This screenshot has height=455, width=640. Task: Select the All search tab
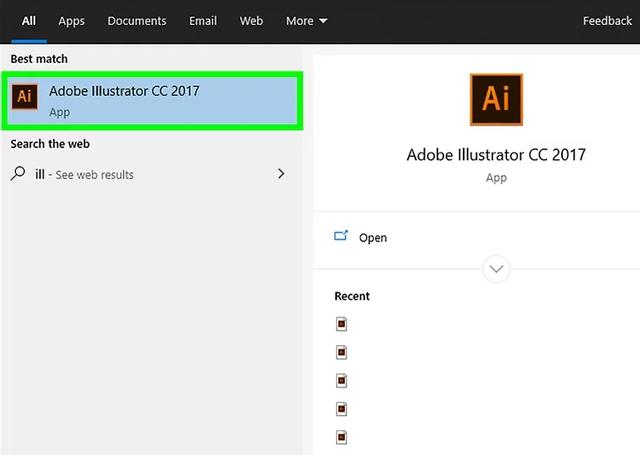coord(29,21)
